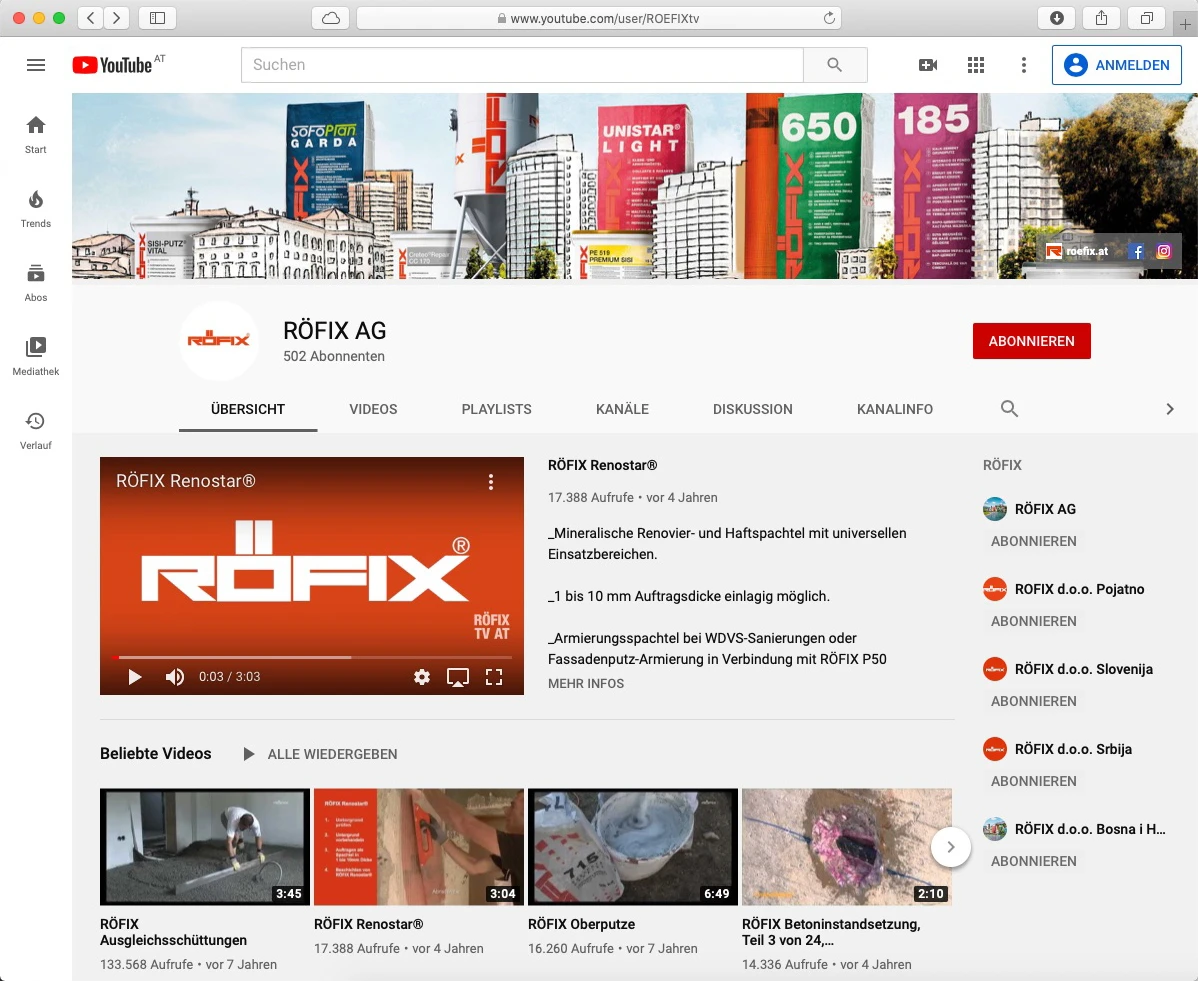The image size is (1198, 981).
Task: Subscribe to RÖFIX d.o.o. Srbija
Action: tap(1034, 781)
